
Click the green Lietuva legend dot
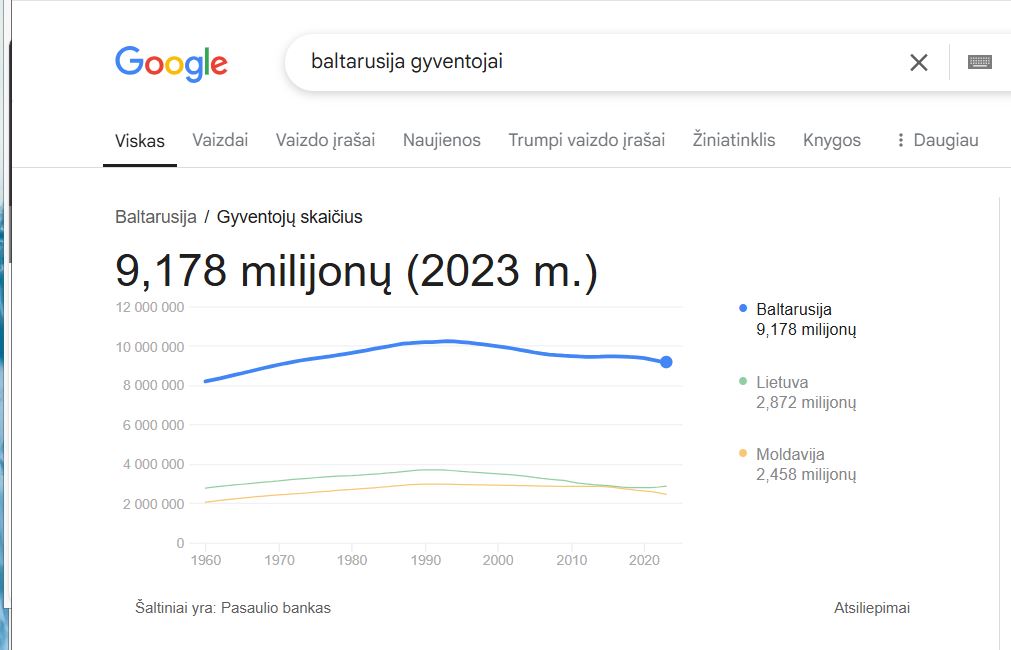743,381
